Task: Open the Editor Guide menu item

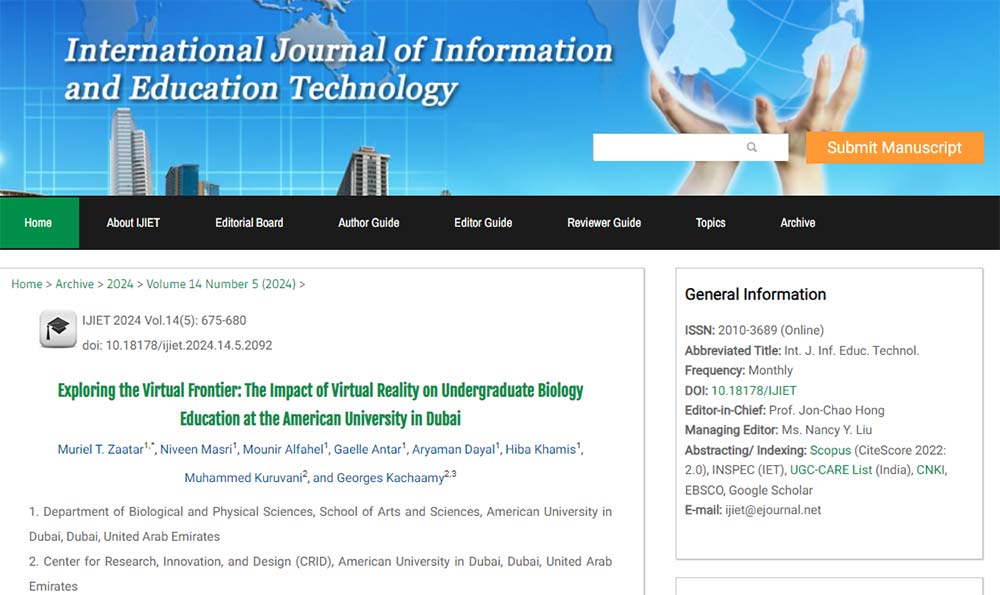Action: coord(483,223)
